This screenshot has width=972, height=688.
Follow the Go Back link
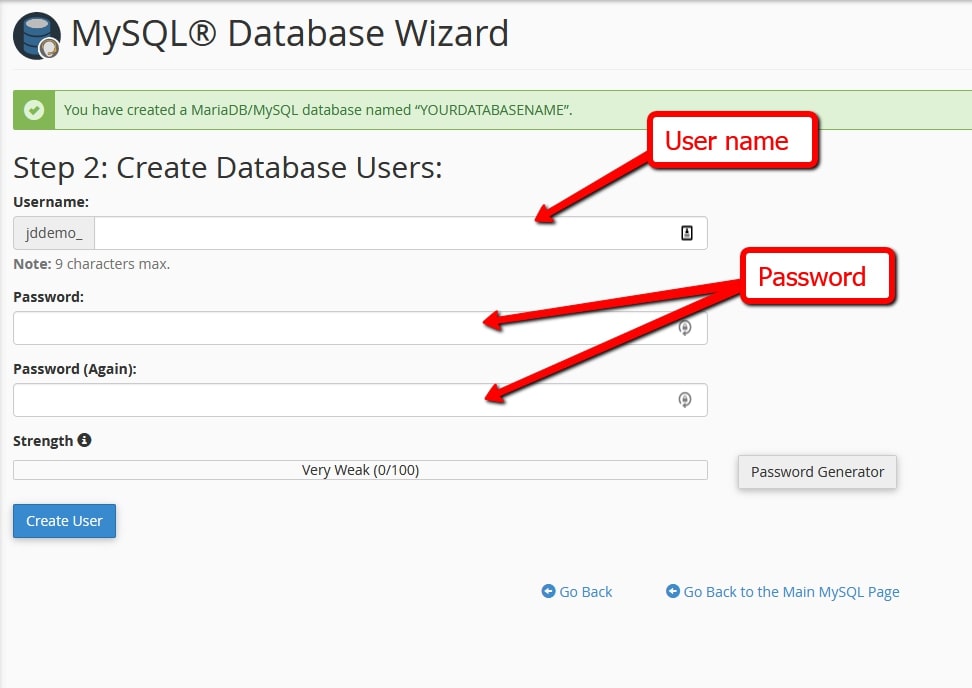coord(586,591)
